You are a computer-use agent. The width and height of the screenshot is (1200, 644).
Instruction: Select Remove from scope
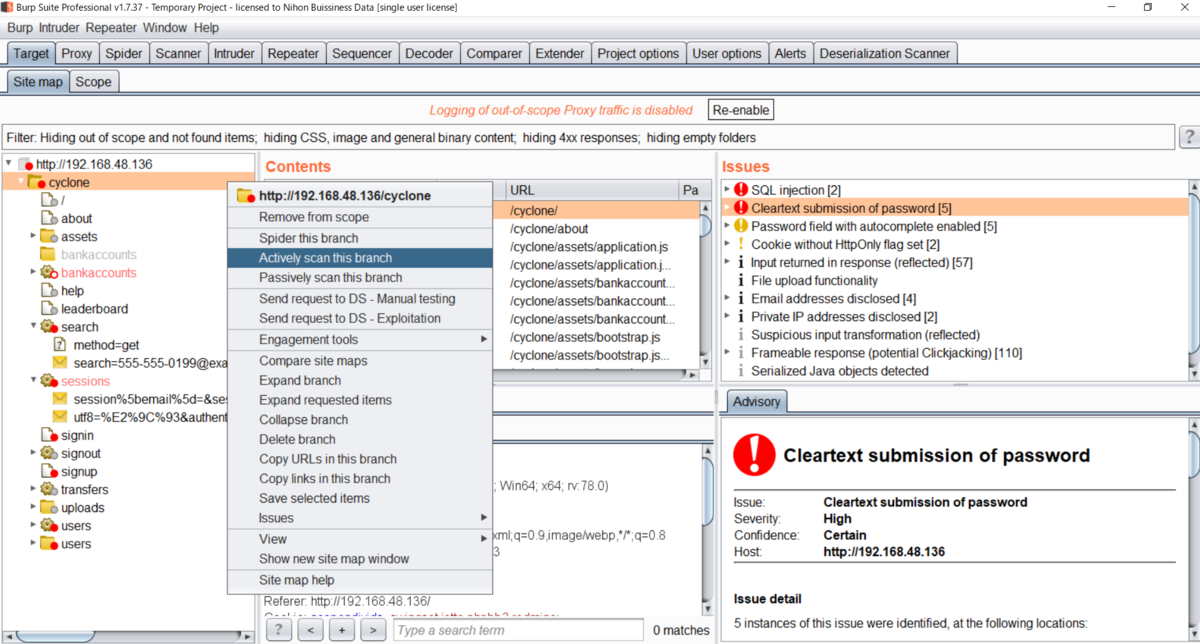[360, 217]
